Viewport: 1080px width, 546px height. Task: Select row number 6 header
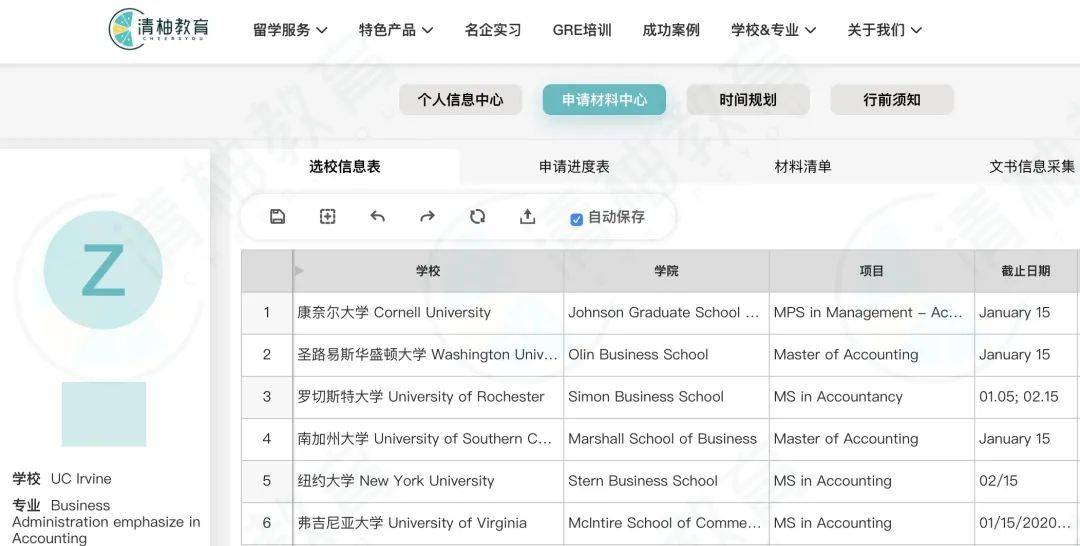click(x=267, y=523)
